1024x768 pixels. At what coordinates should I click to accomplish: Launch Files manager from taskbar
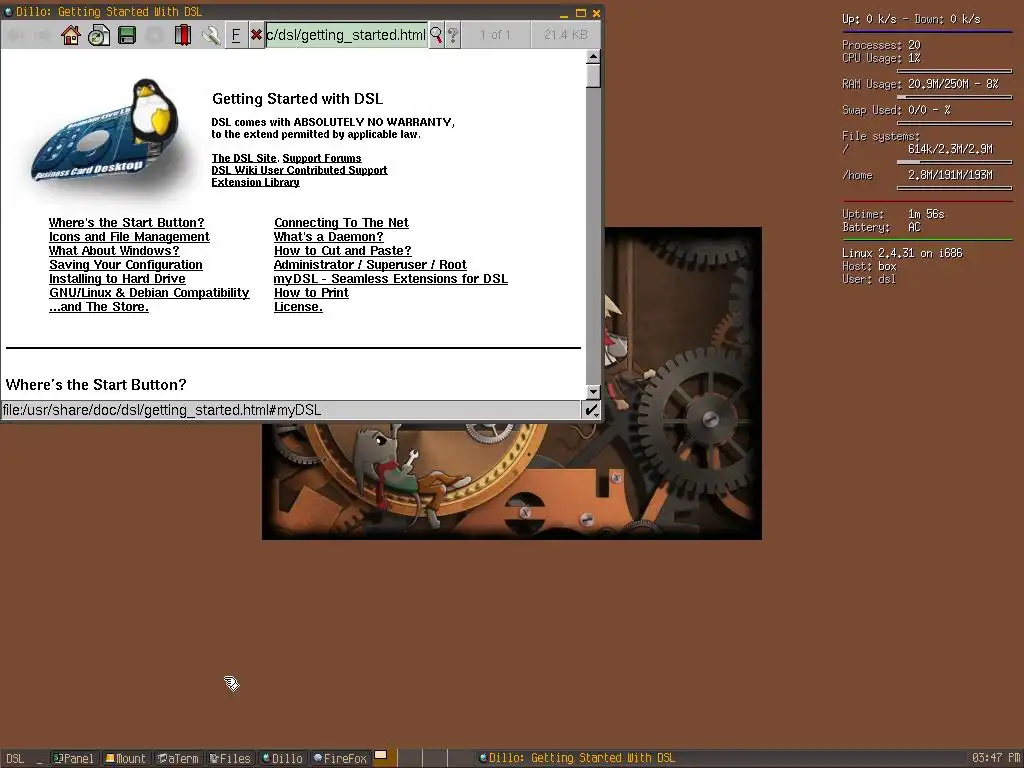tap(231, 758)
